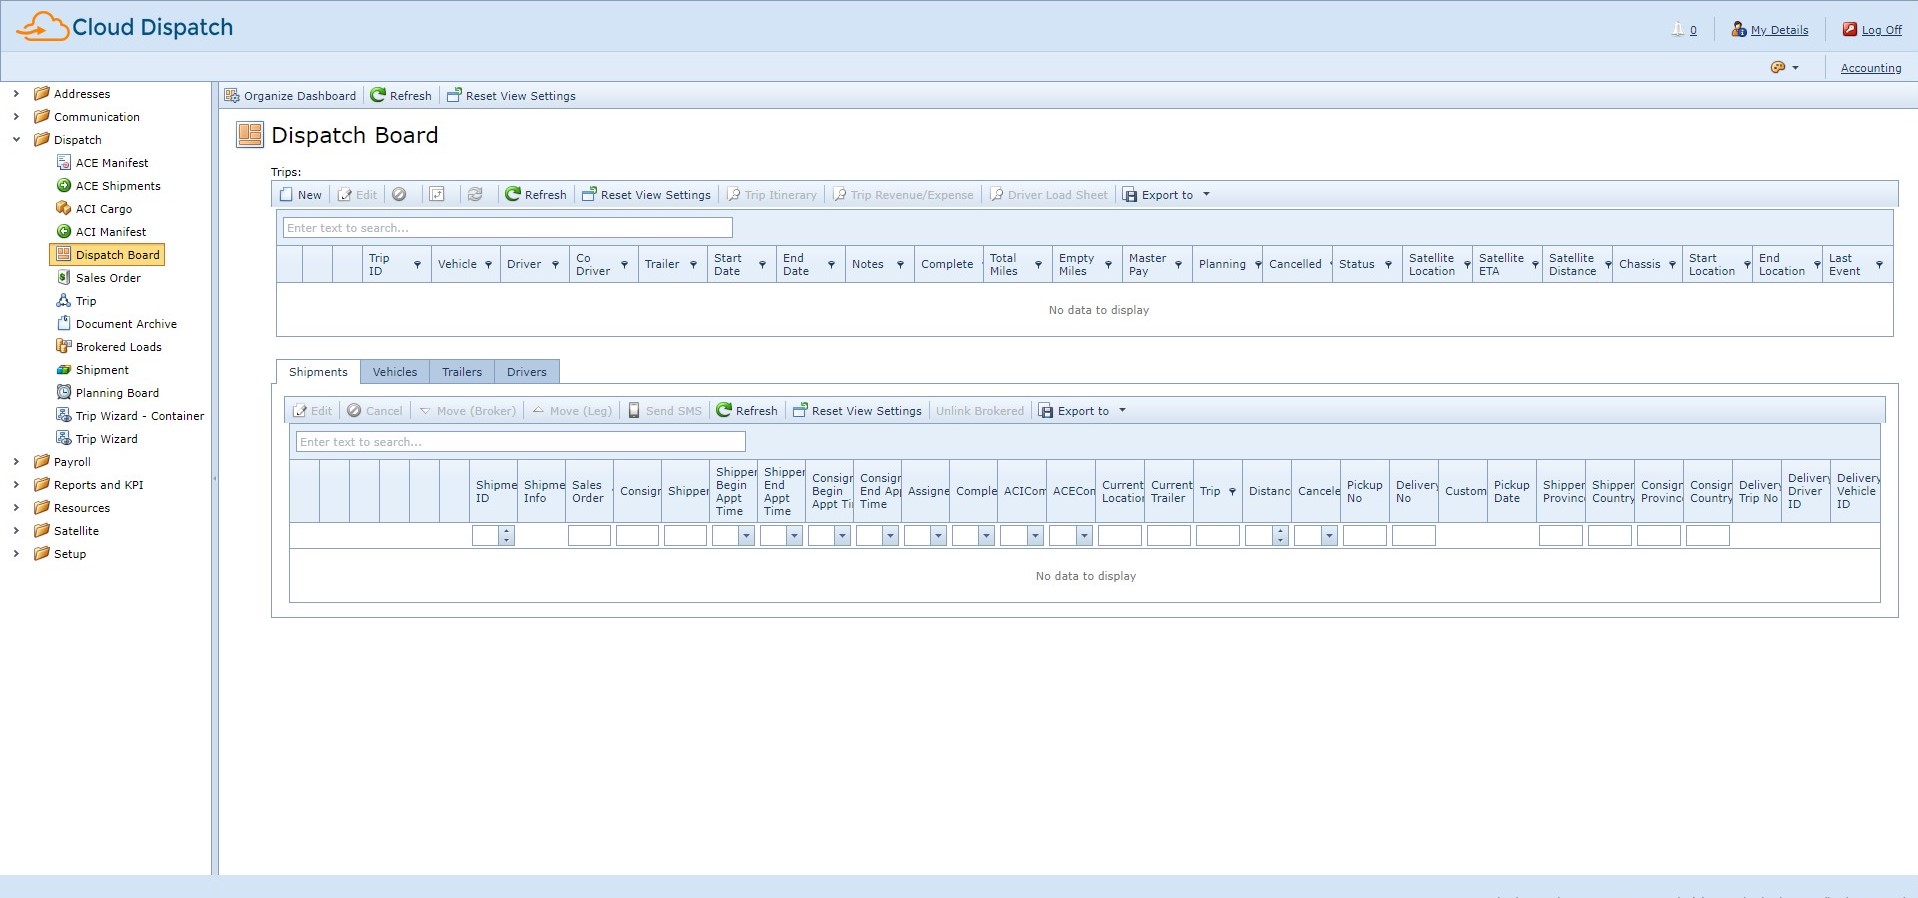Click the My Details user icon
Image resolution: width=1918 pixels, height=898 pixels.
click(x=1739, y=29)
